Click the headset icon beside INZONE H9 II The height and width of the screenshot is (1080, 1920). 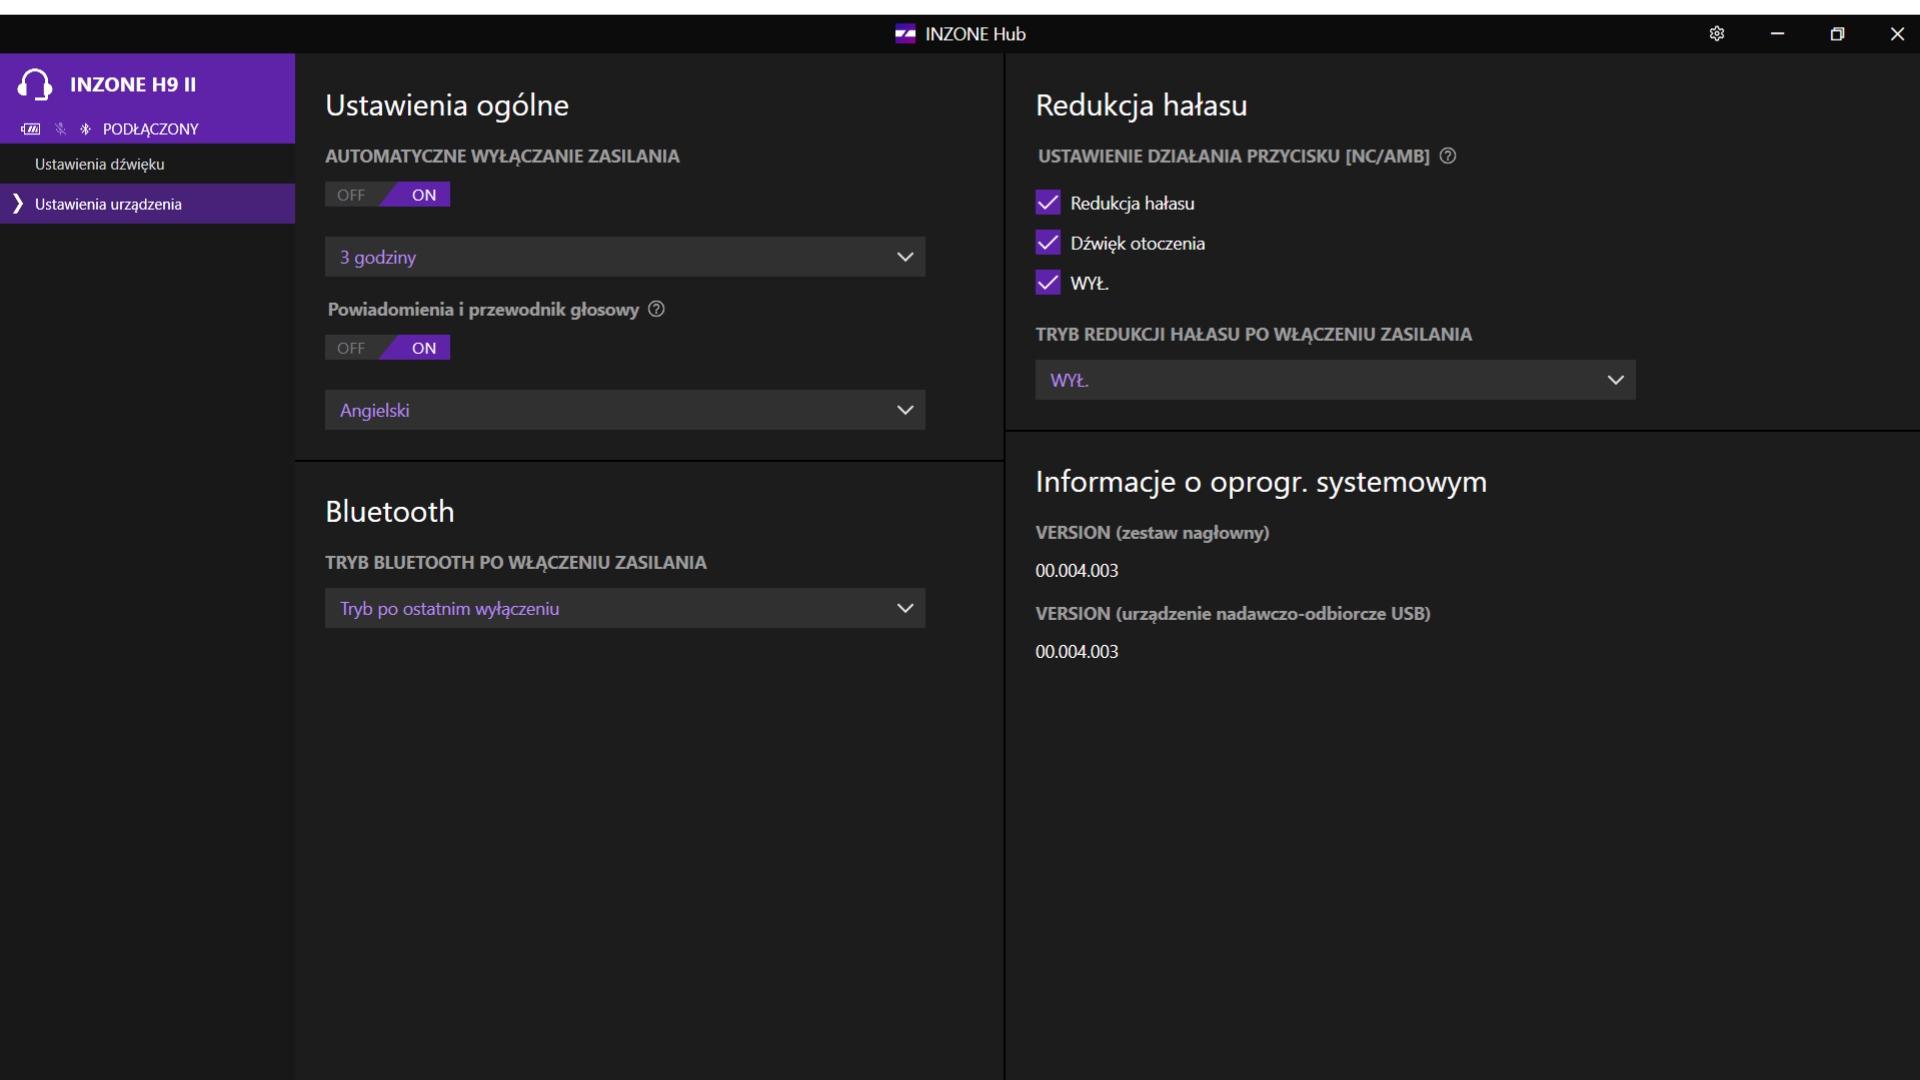tap(35, 85)
